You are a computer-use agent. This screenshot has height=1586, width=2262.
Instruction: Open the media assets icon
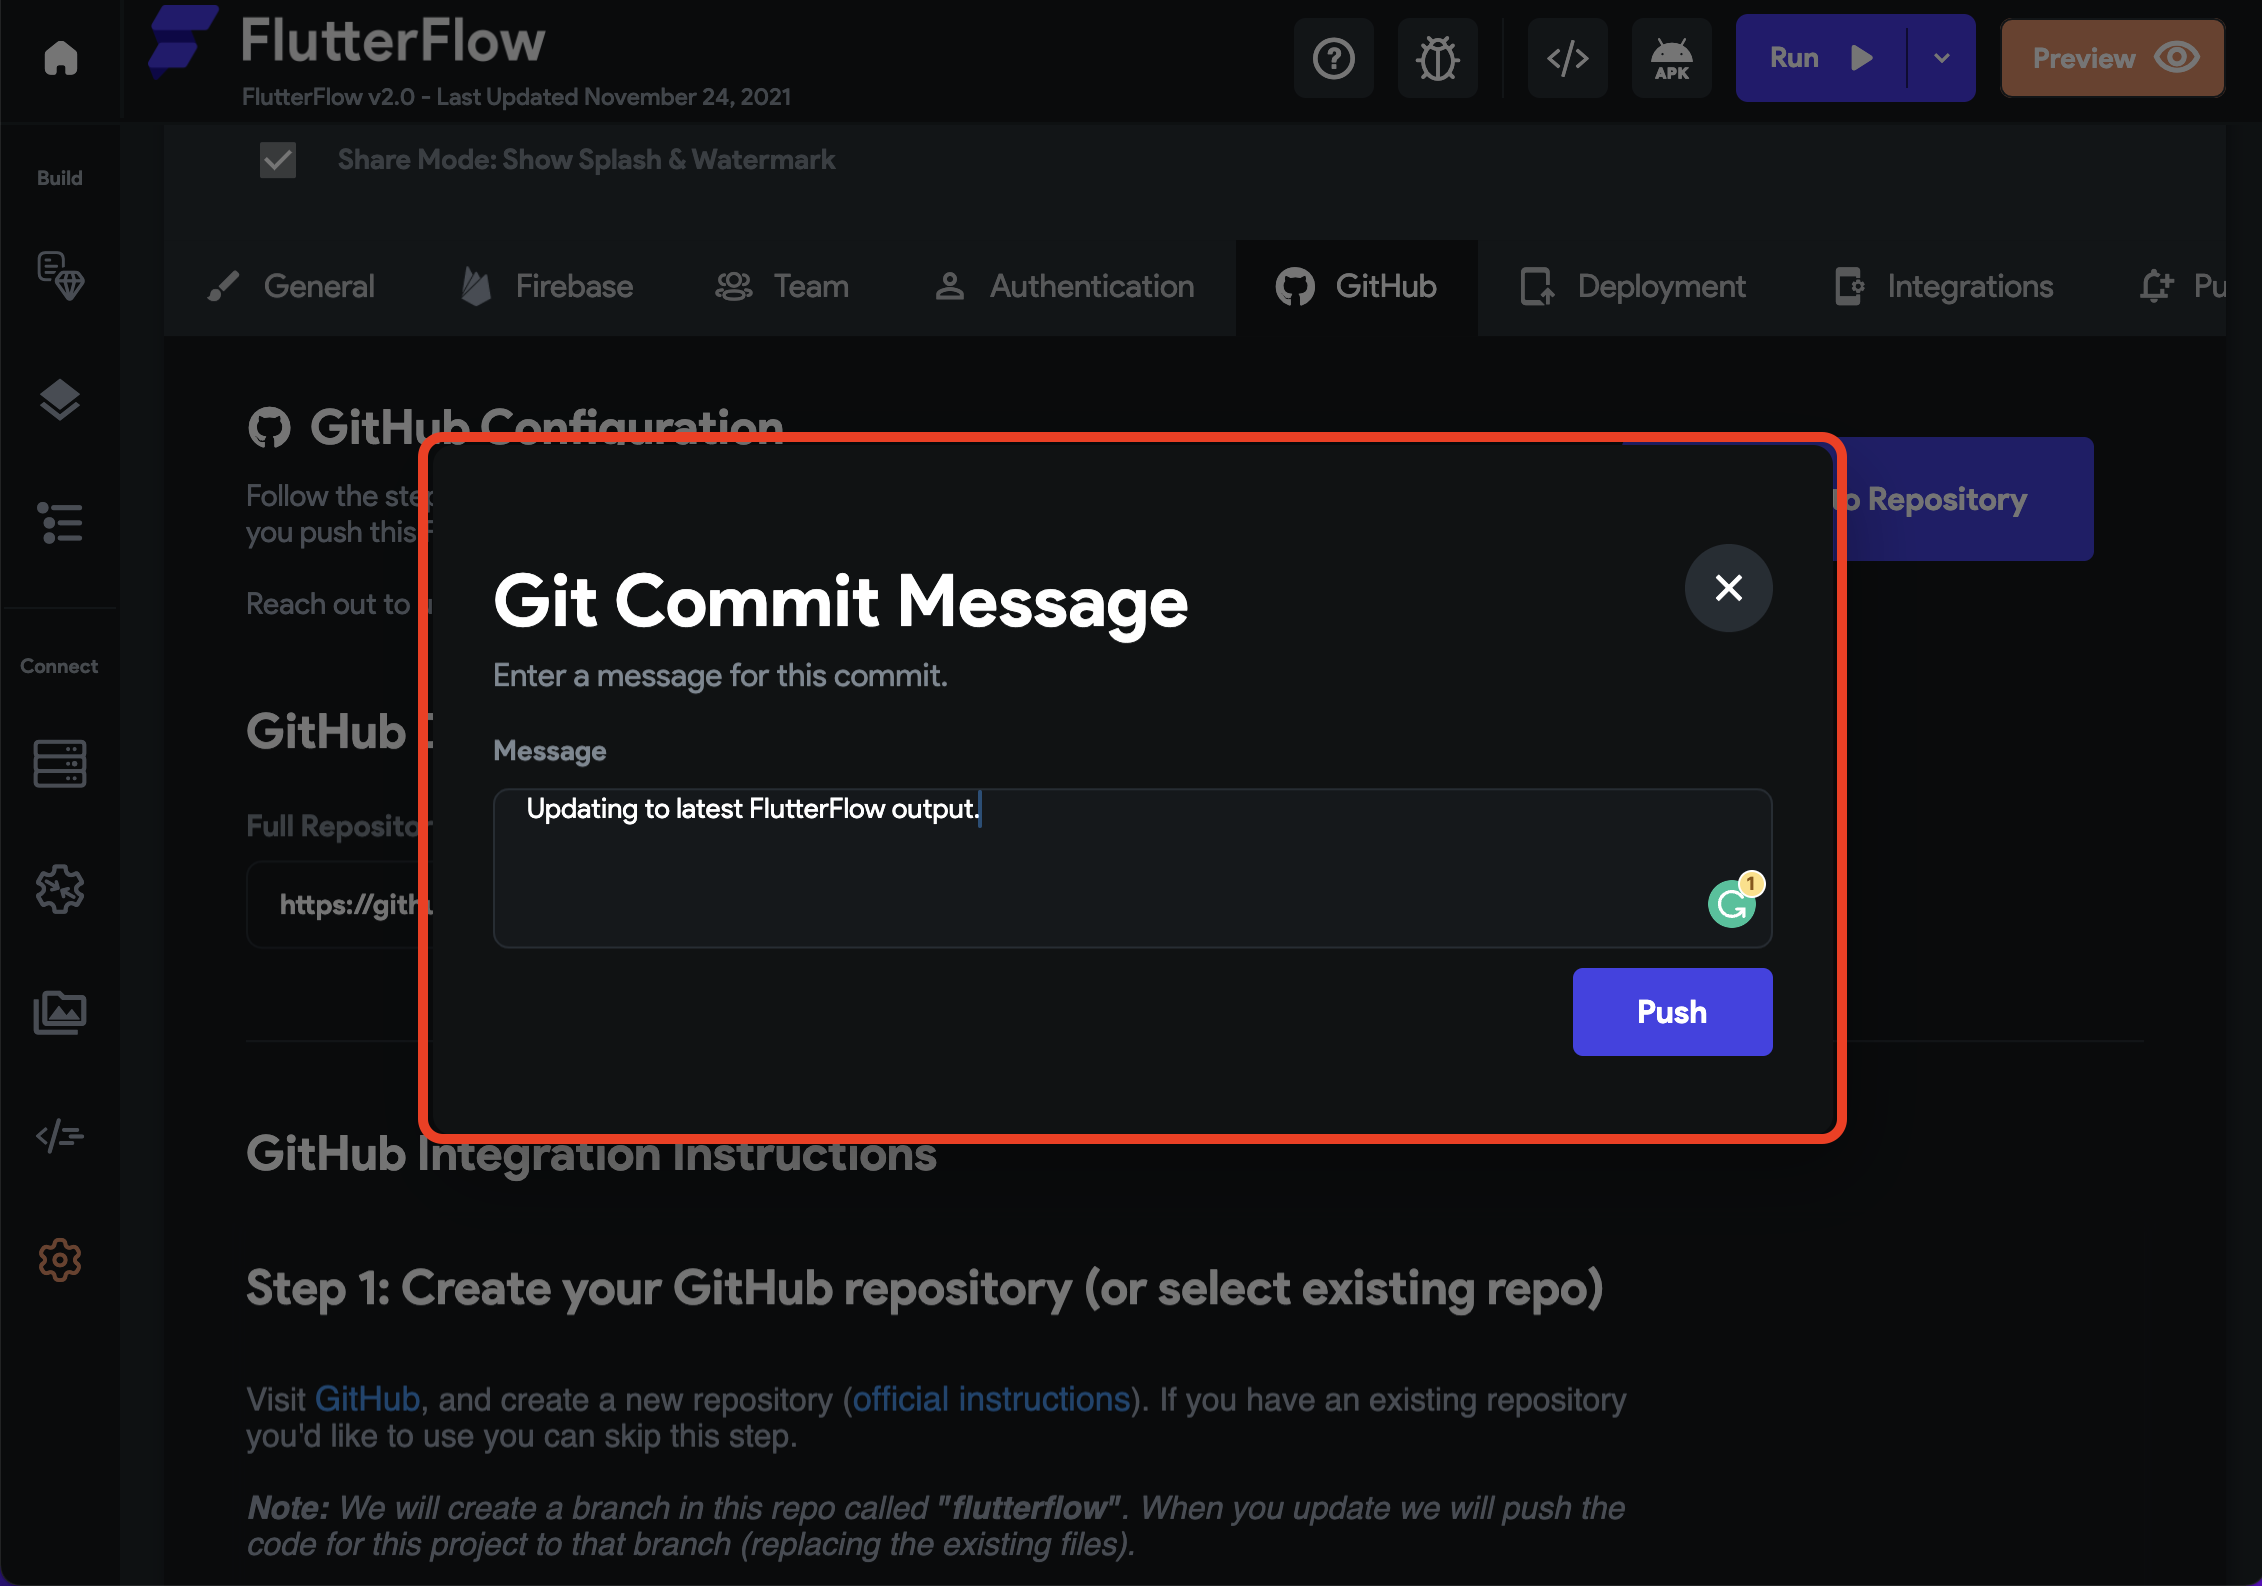click(x=60, y=1013)
